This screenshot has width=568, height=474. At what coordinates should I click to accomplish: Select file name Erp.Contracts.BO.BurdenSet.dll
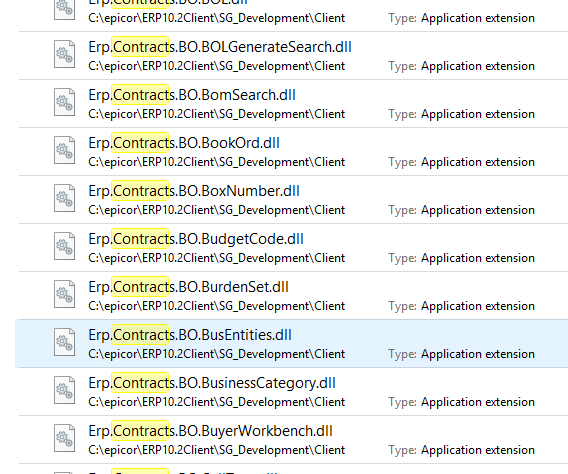coord(188,287)
